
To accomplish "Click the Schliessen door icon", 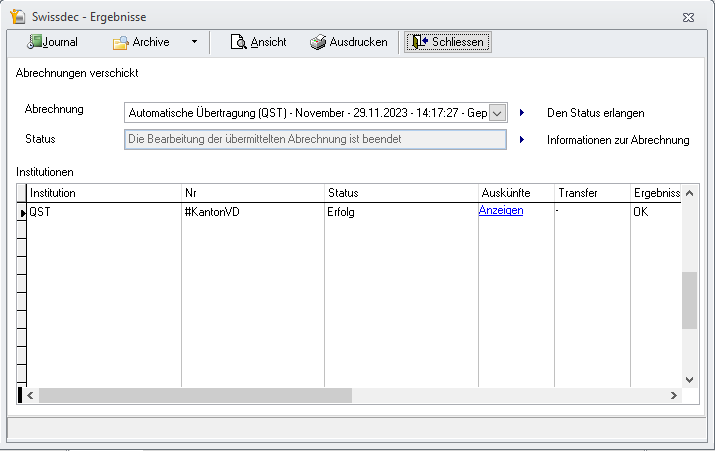I will 419,42.
